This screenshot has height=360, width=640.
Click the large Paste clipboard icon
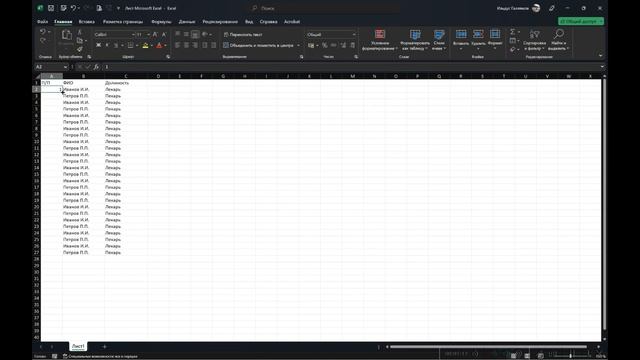click(x=66, y=35)
